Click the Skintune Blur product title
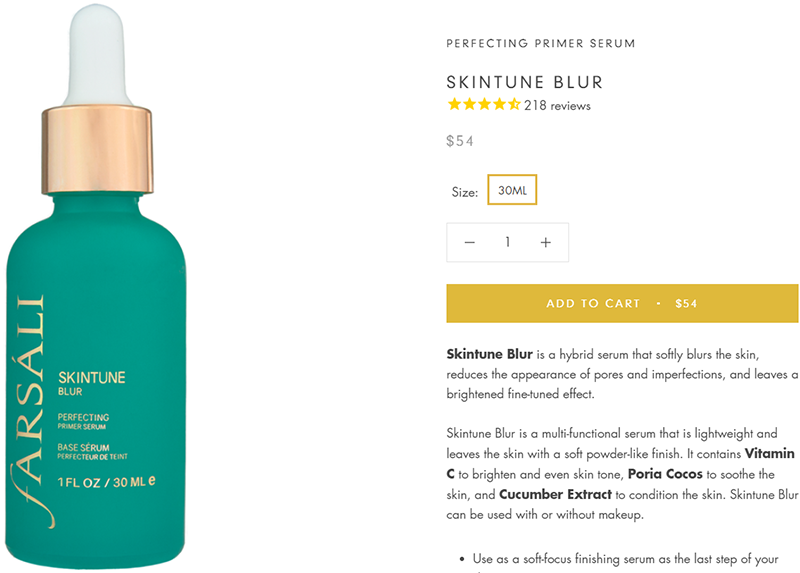This screenshot has width=800, height=573. [x=524, y=82]
